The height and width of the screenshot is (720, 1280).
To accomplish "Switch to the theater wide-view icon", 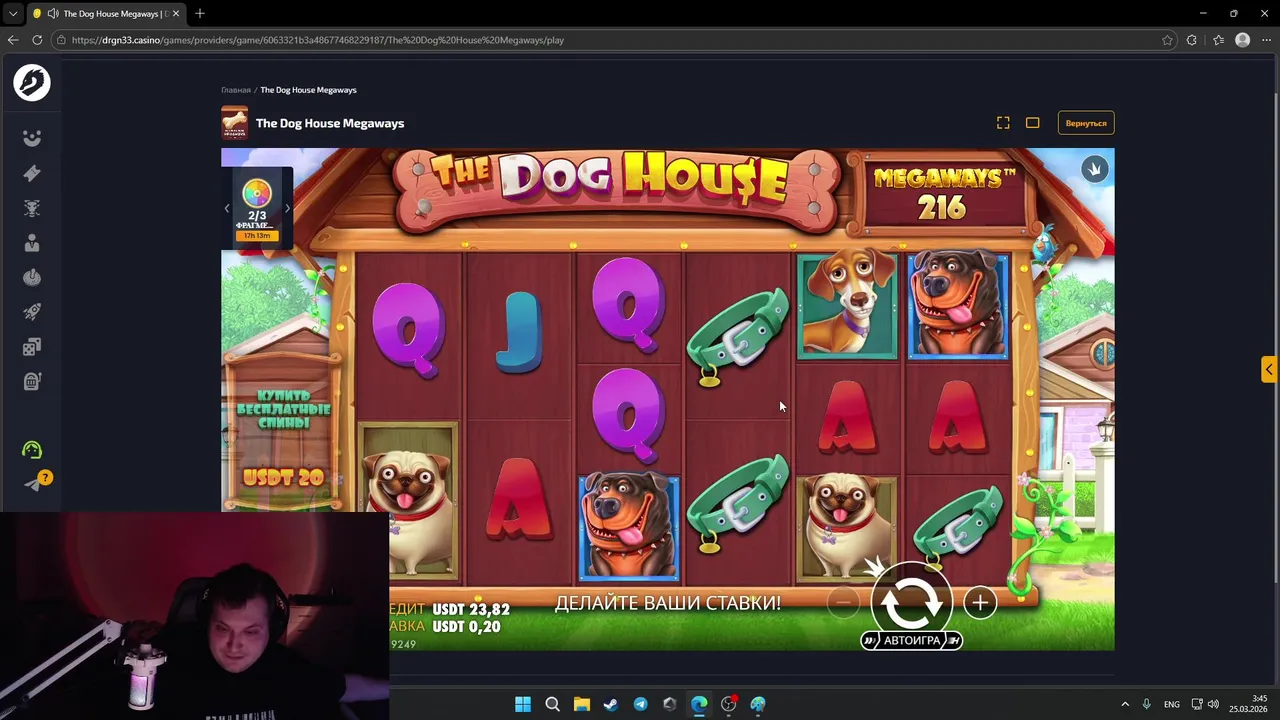I will coord(1032,123).
